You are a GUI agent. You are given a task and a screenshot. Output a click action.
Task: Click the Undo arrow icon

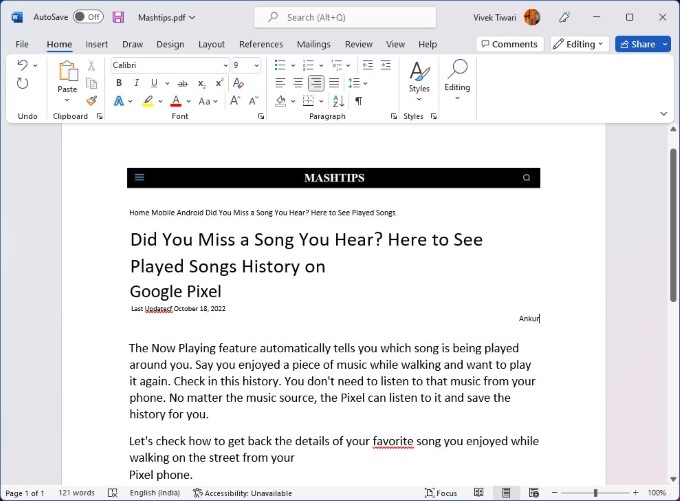click(x=23, y=65)
